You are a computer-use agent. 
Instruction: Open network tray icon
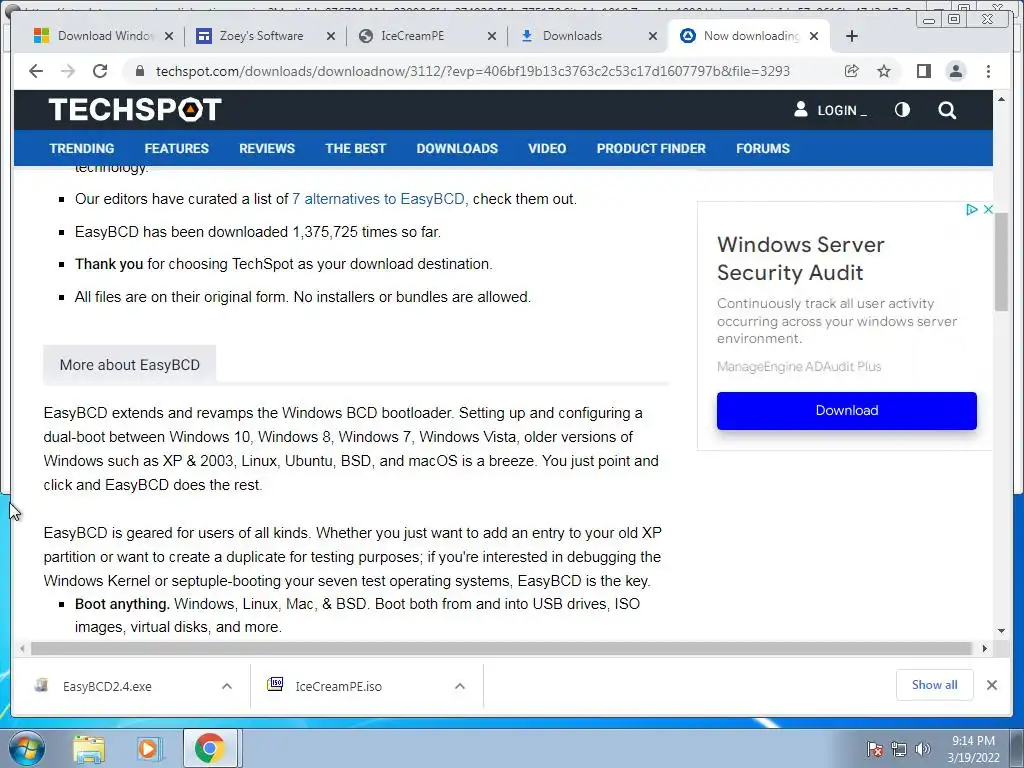point(899,749)
